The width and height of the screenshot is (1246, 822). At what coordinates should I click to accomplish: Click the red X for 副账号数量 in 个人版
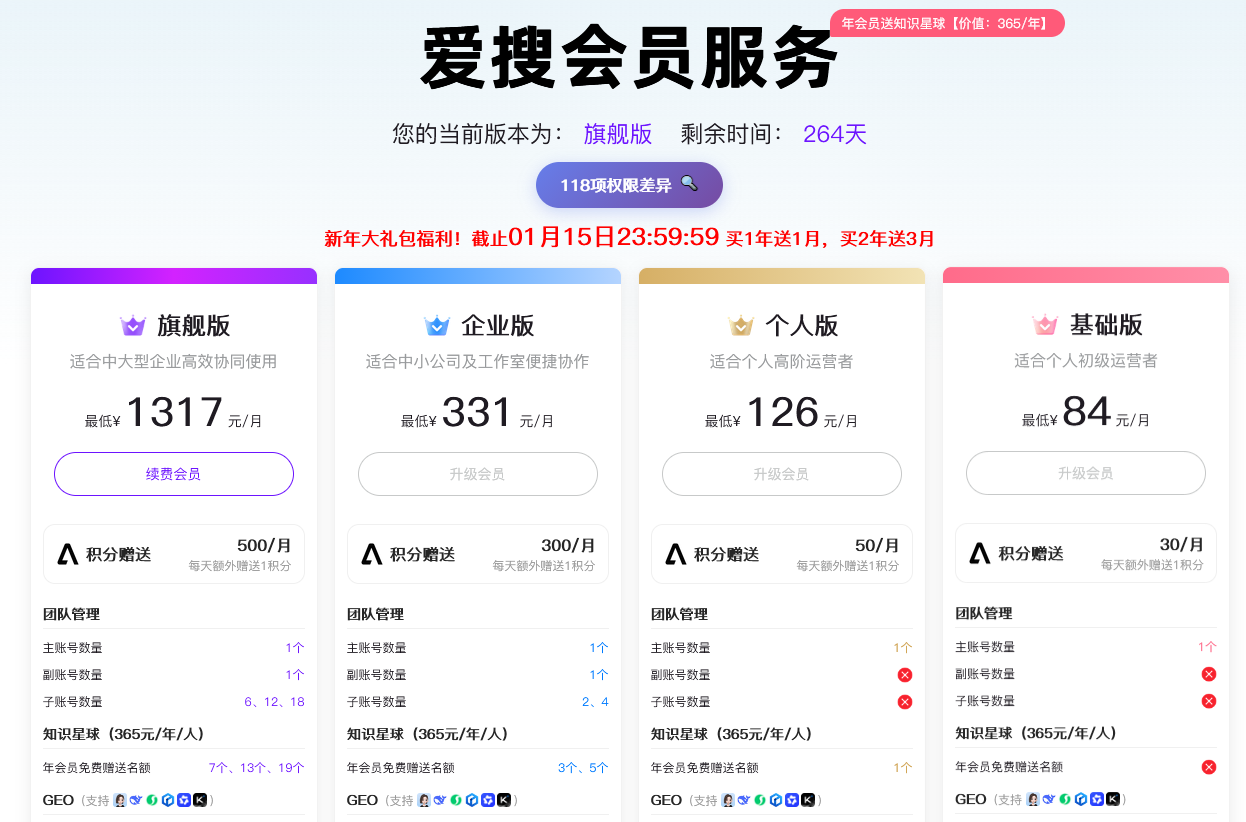pyautogui.click(x=905, y=675)
